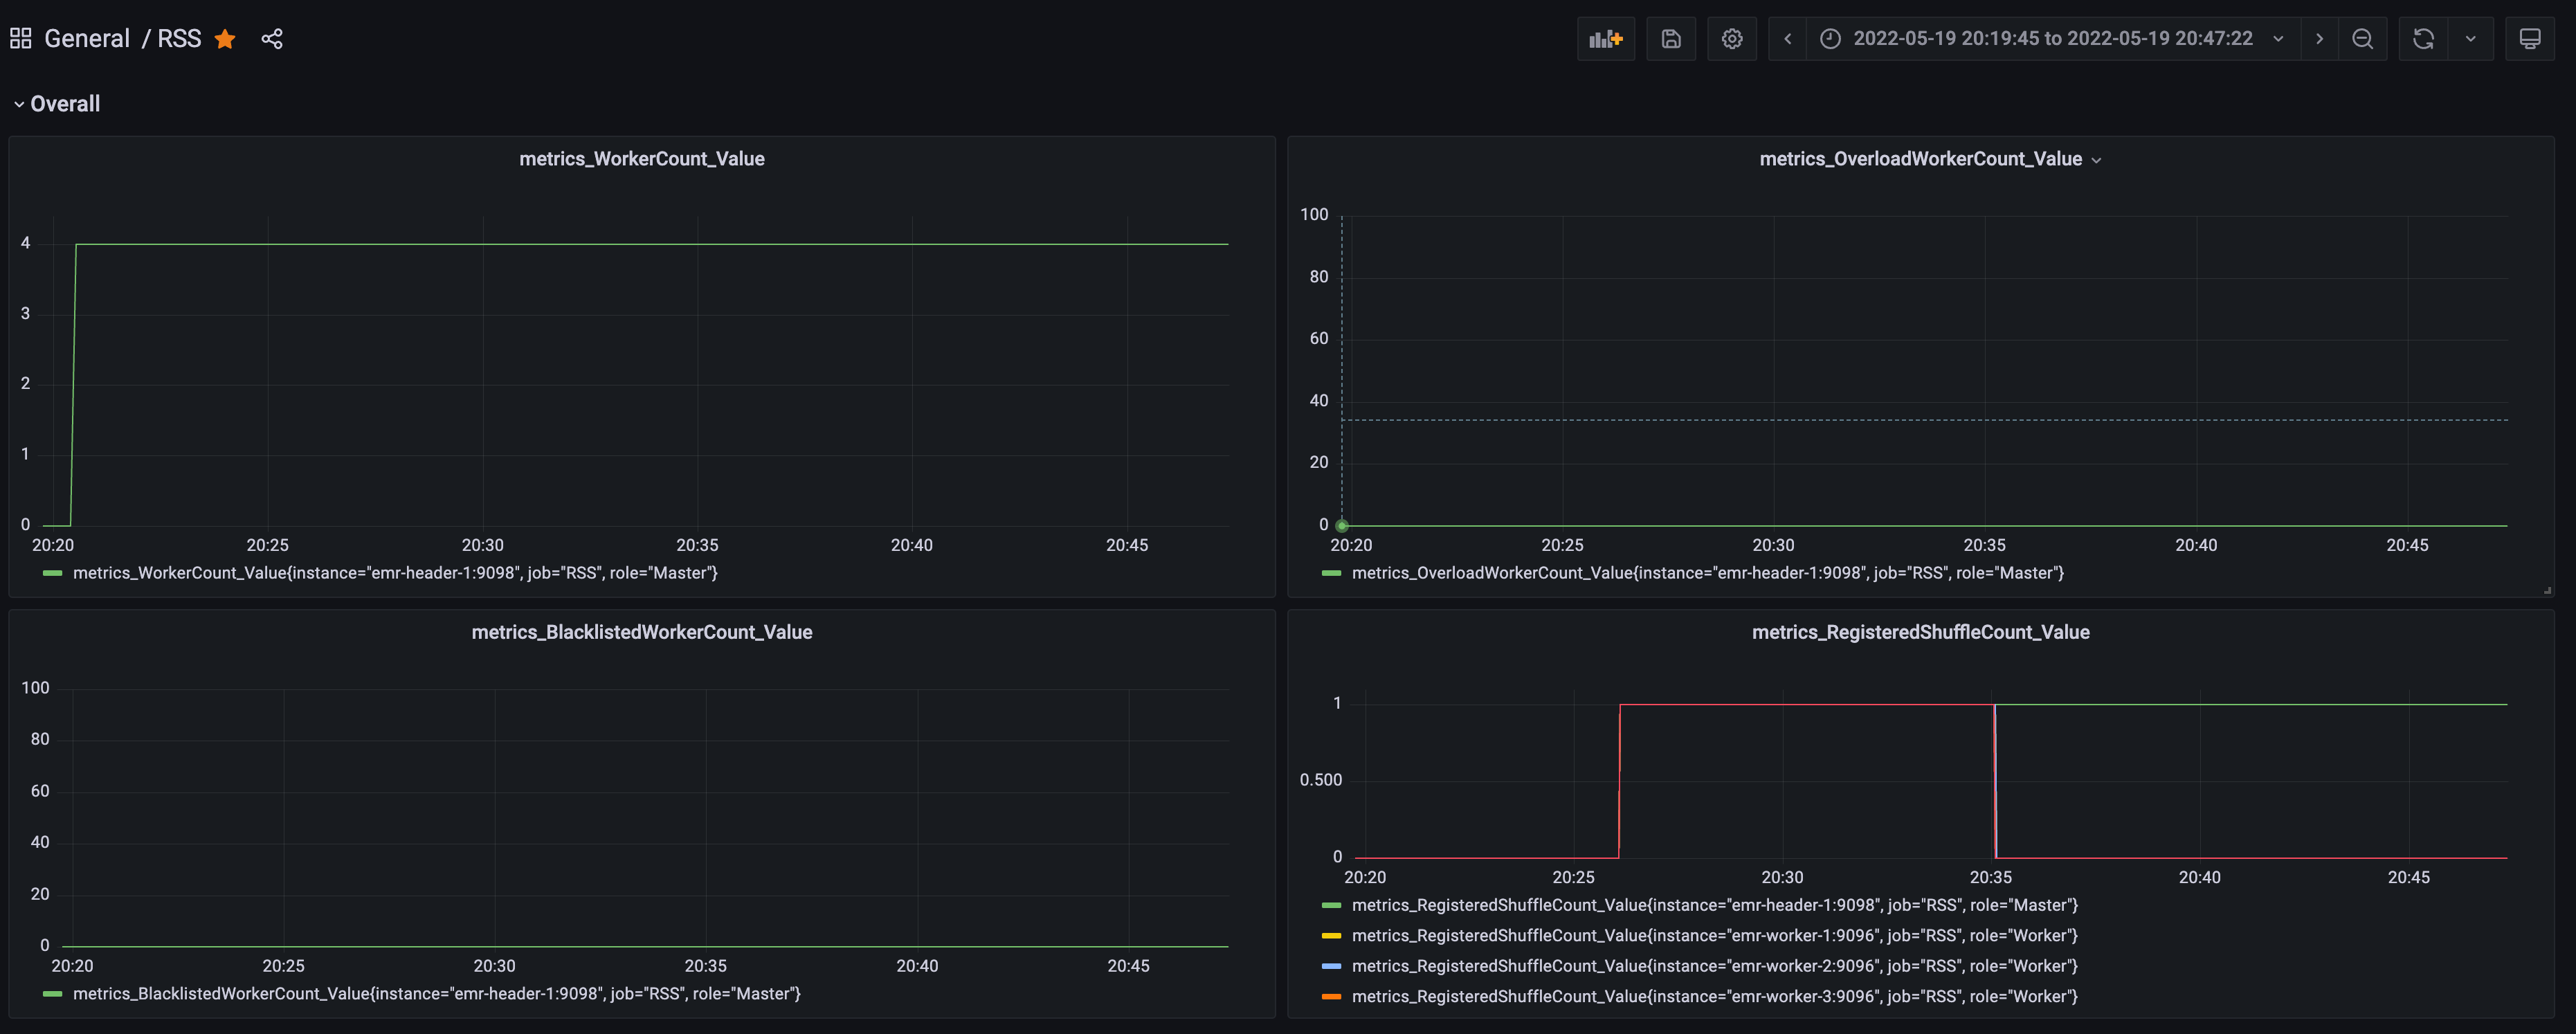Viewport: 2576px width, 1034px height.
Task: Toggle OverloadWorkerCount emr-header-1 legend series
Action: [x=1708, y=573]
